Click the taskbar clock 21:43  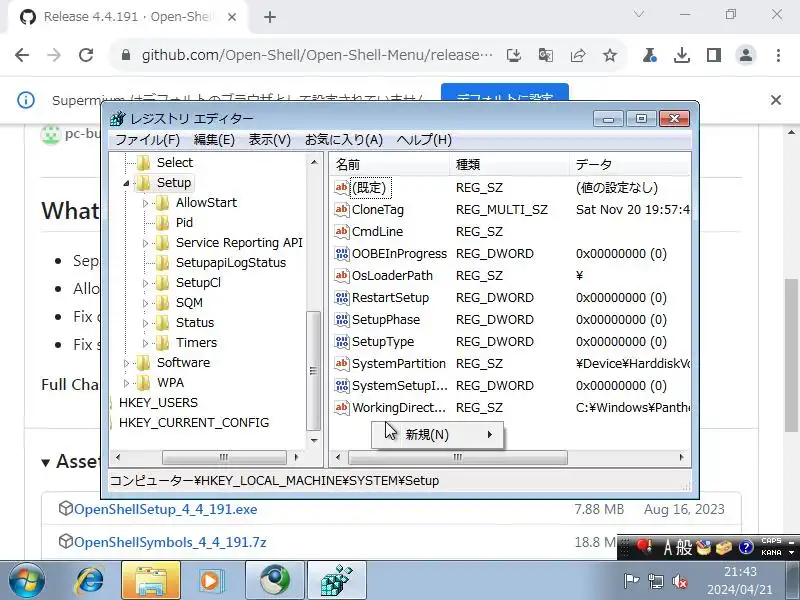[740, 571]
